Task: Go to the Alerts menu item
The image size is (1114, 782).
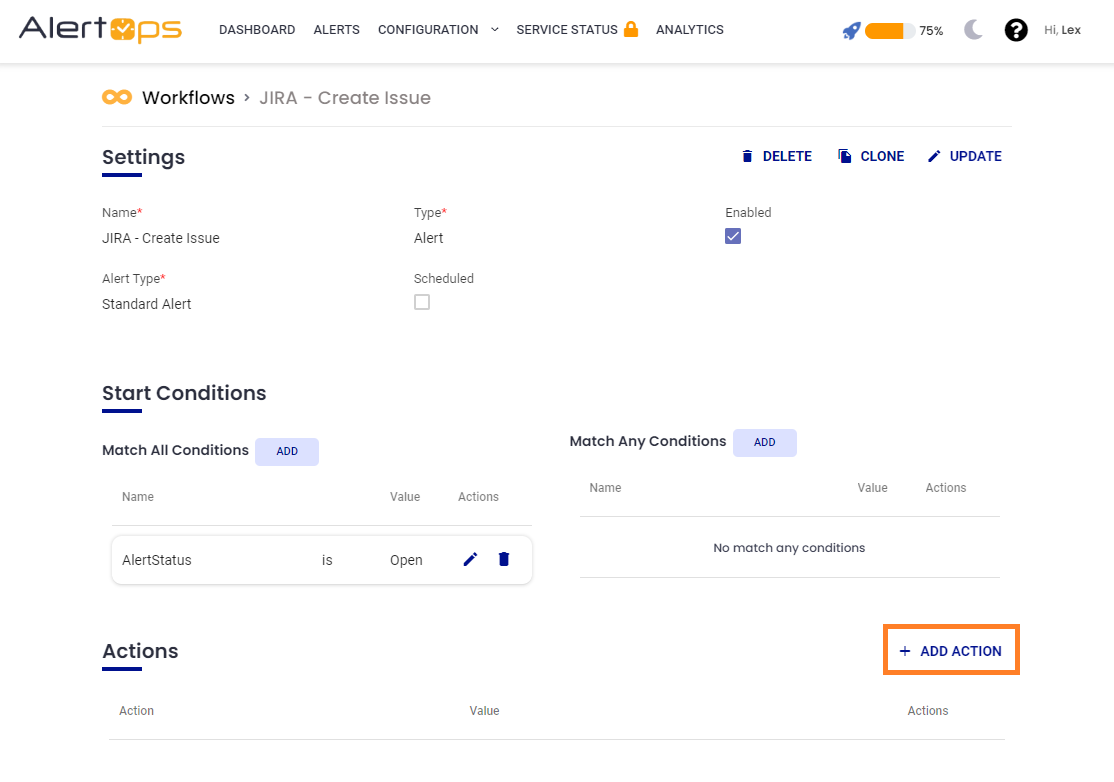Action: 336,30
